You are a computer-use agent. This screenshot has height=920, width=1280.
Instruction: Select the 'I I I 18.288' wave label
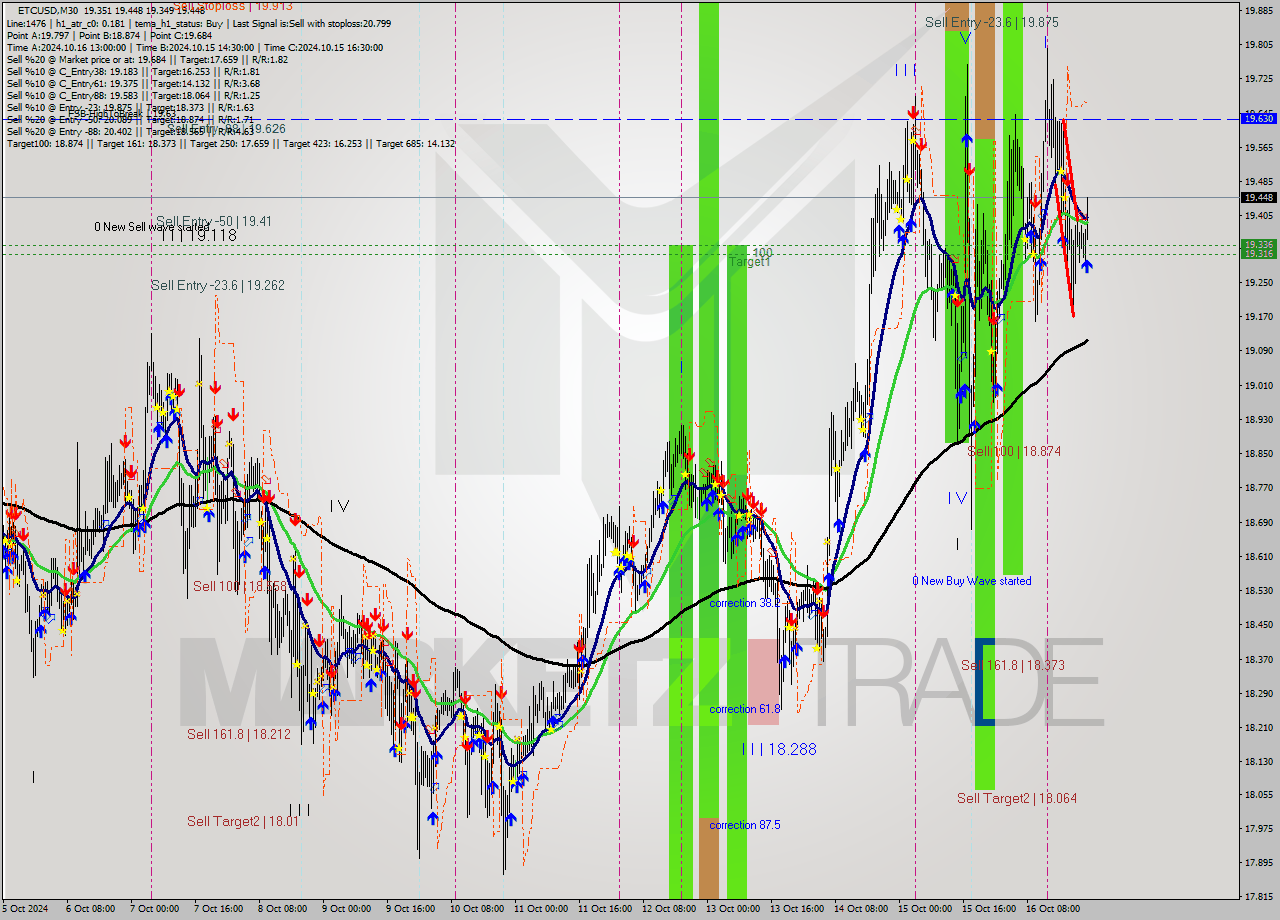coord(779,748)
